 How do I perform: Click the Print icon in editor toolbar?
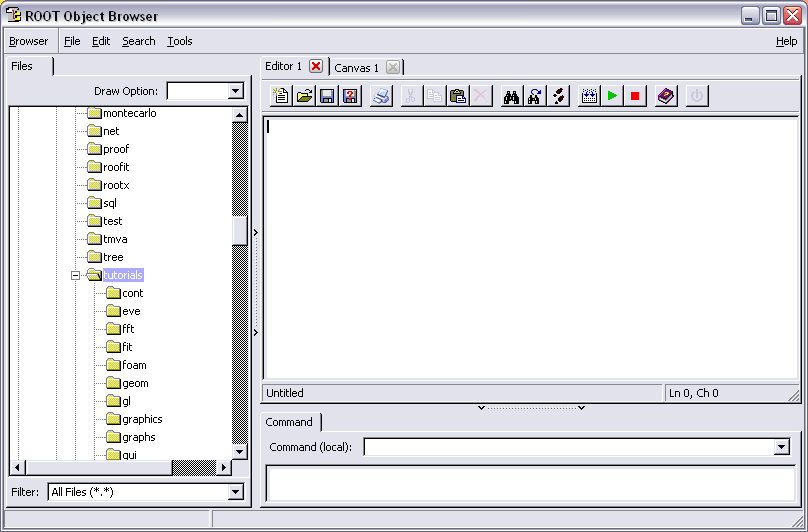[x=381, y=96]
